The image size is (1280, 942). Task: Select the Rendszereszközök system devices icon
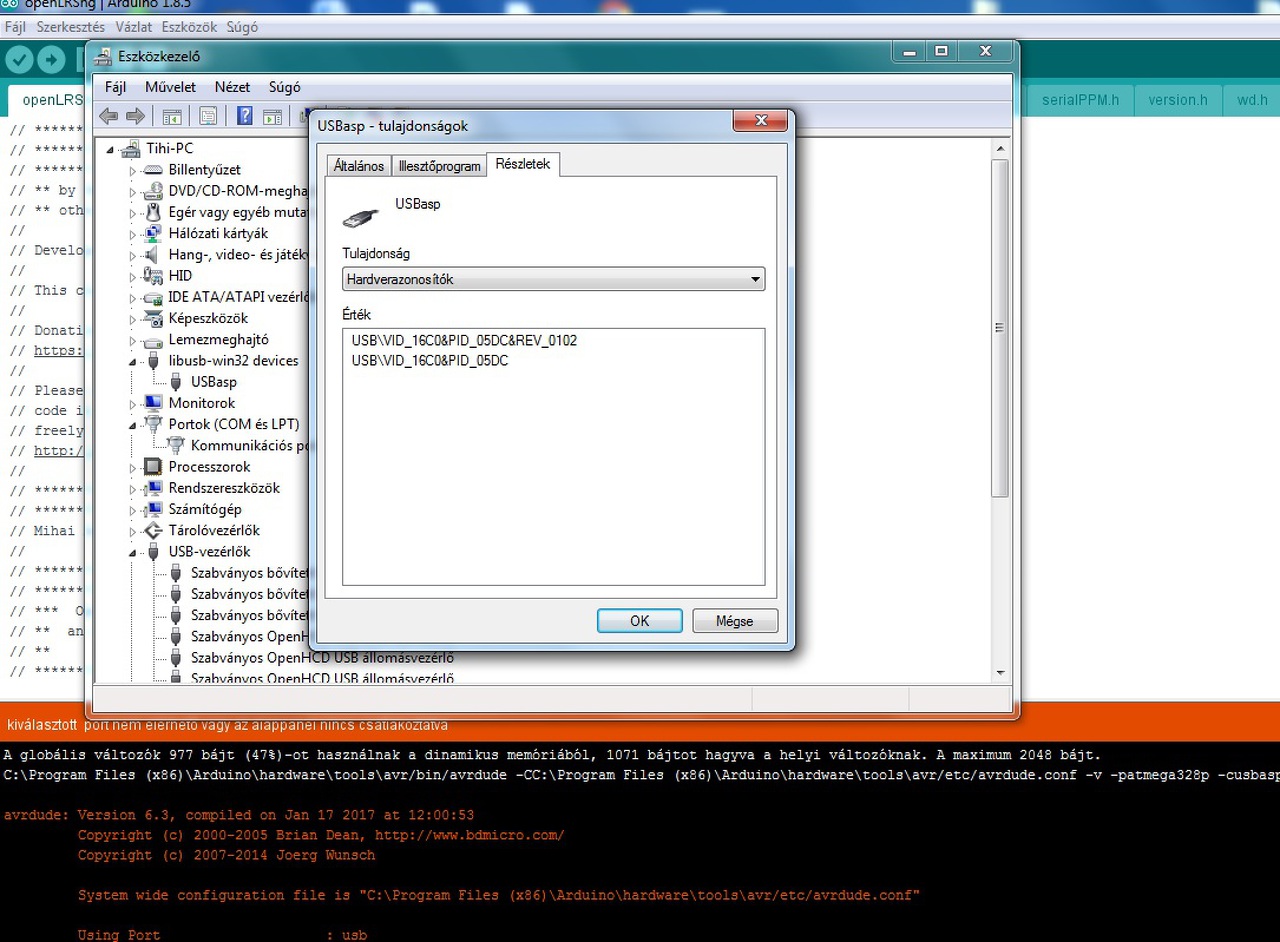[x=152, y=488]
